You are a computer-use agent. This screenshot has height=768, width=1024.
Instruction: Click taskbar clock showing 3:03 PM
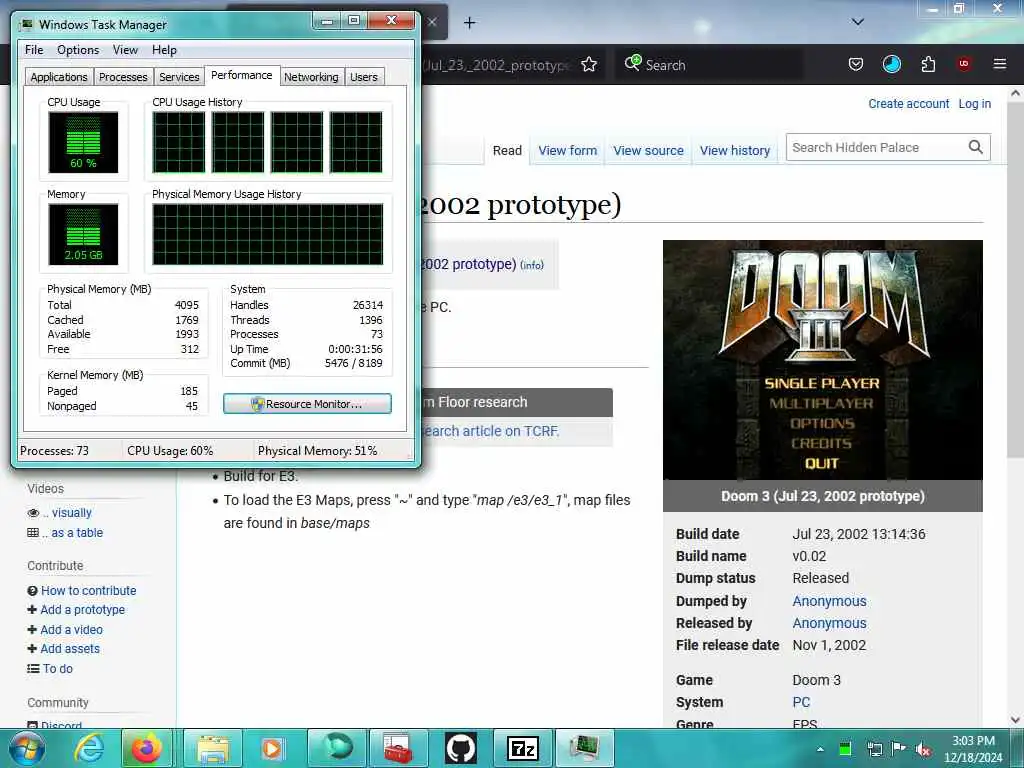point(972,749)
